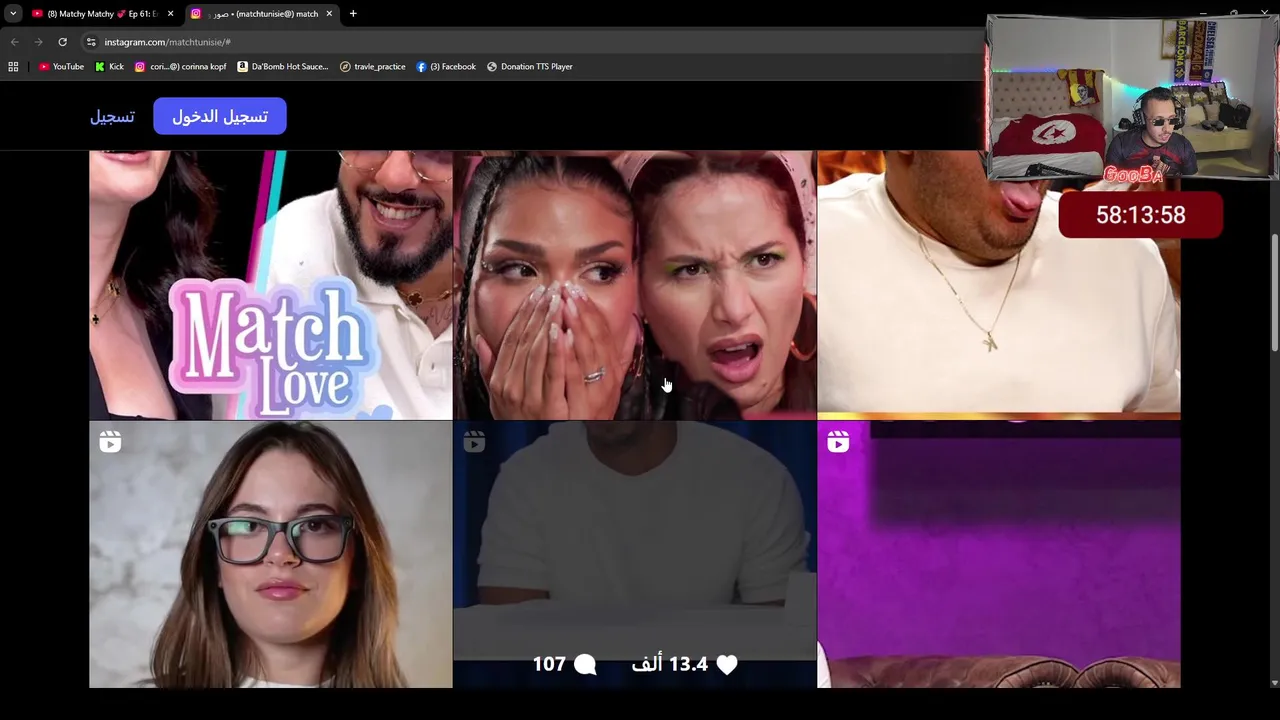
Task: Open the reel of woman wearing glasses
Action: [x=271, y=554]
